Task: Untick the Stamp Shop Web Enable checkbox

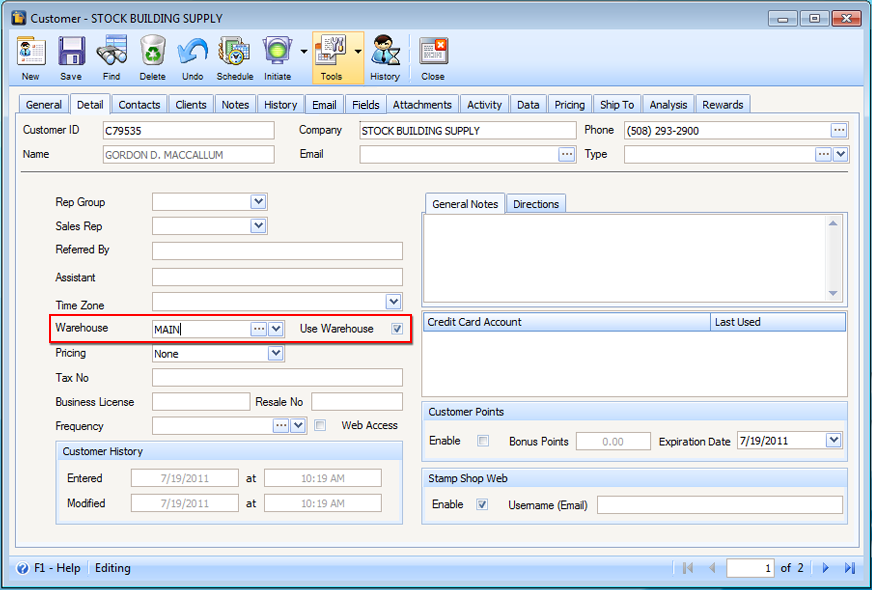Action: pos(482,504)
